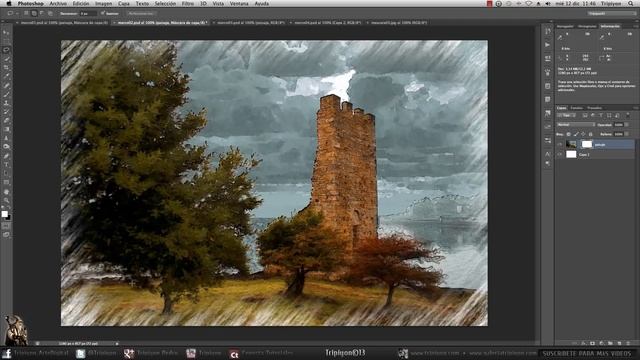640x360 pixels.
Task: Open the blend mode Normal dropdown
Action: coord(576,124)
